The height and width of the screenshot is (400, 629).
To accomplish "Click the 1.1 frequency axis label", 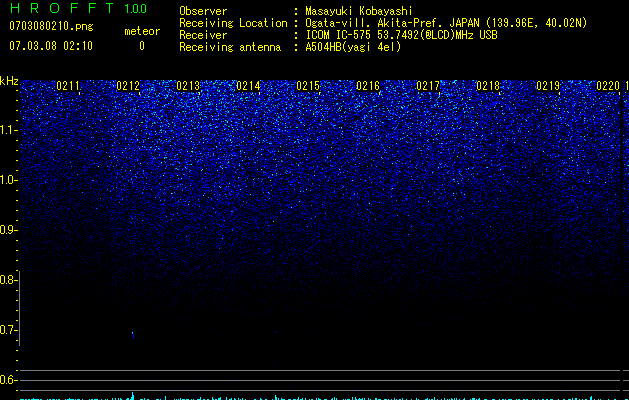I will pos(8,130).
